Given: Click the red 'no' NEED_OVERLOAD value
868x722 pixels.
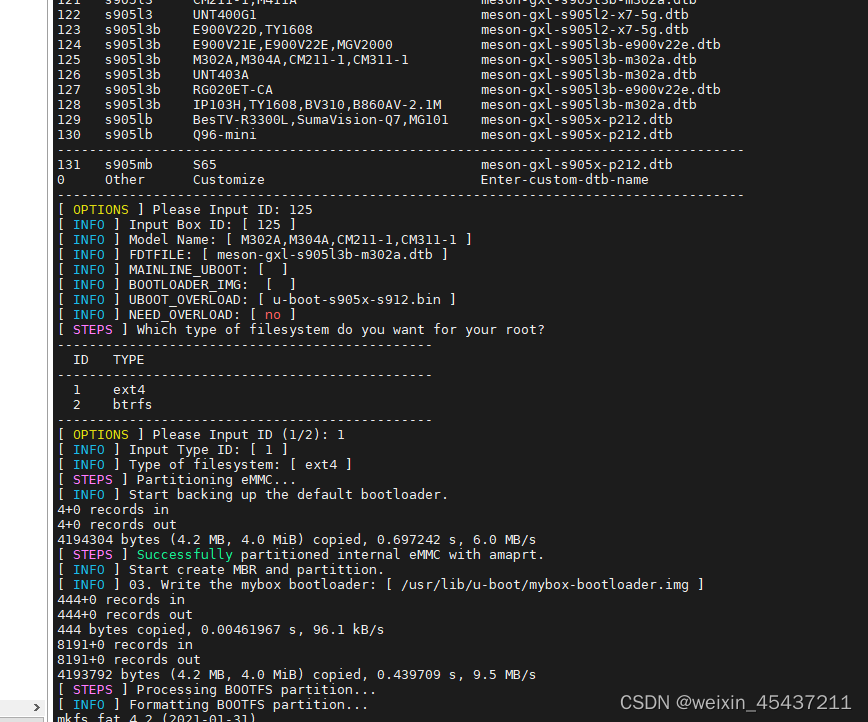Looking at the screenshot, I should point(273,315).
